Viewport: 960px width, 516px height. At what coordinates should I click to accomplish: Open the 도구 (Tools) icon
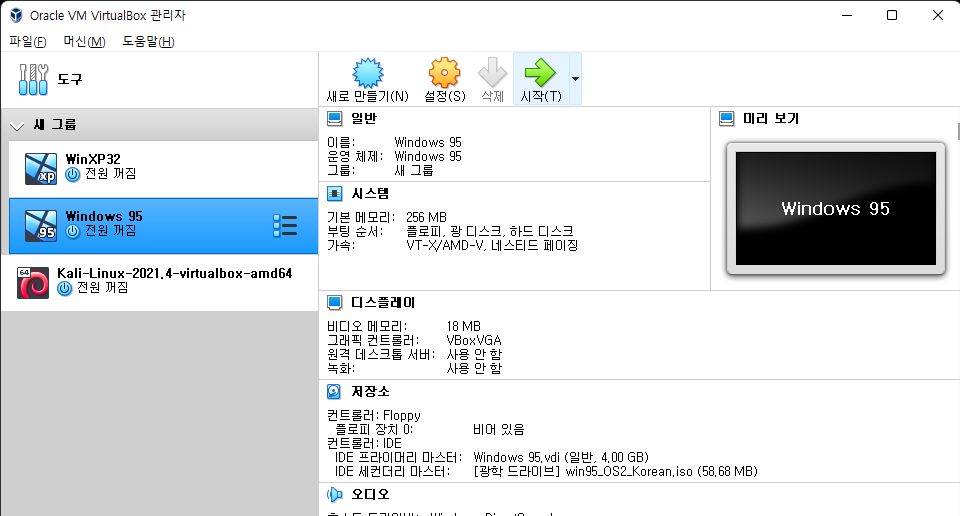33,80
